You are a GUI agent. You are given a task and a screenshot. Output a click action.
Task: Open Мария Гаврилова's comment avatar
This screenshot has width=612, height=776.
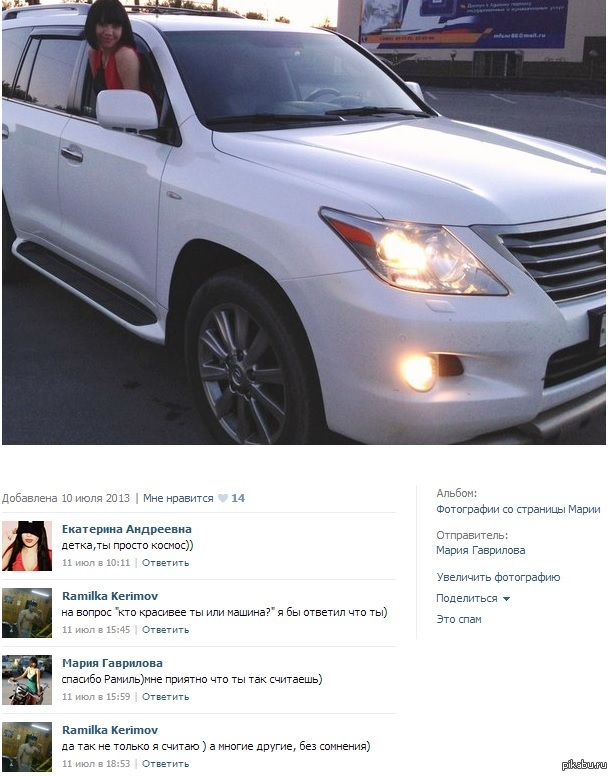point(27,680)
